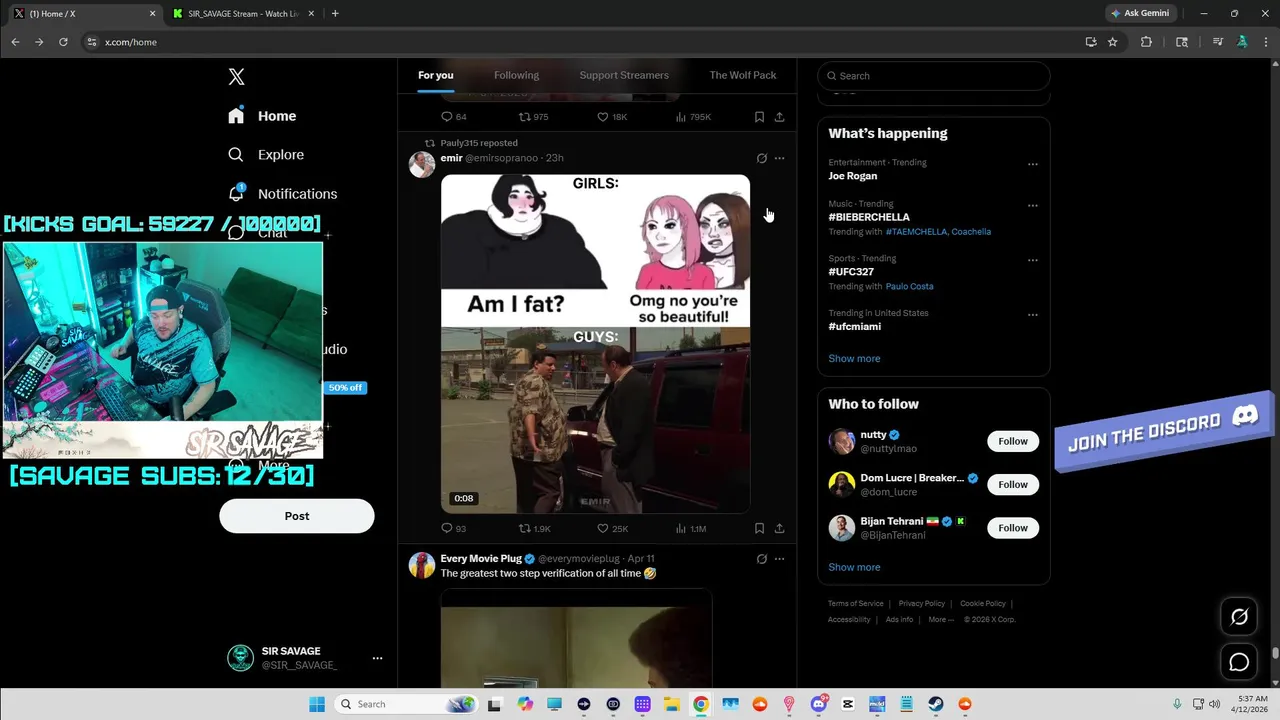This screenshot has height=720, width=1280.
Task: Open more menu on emir's post
Action: tap(779, 158)
